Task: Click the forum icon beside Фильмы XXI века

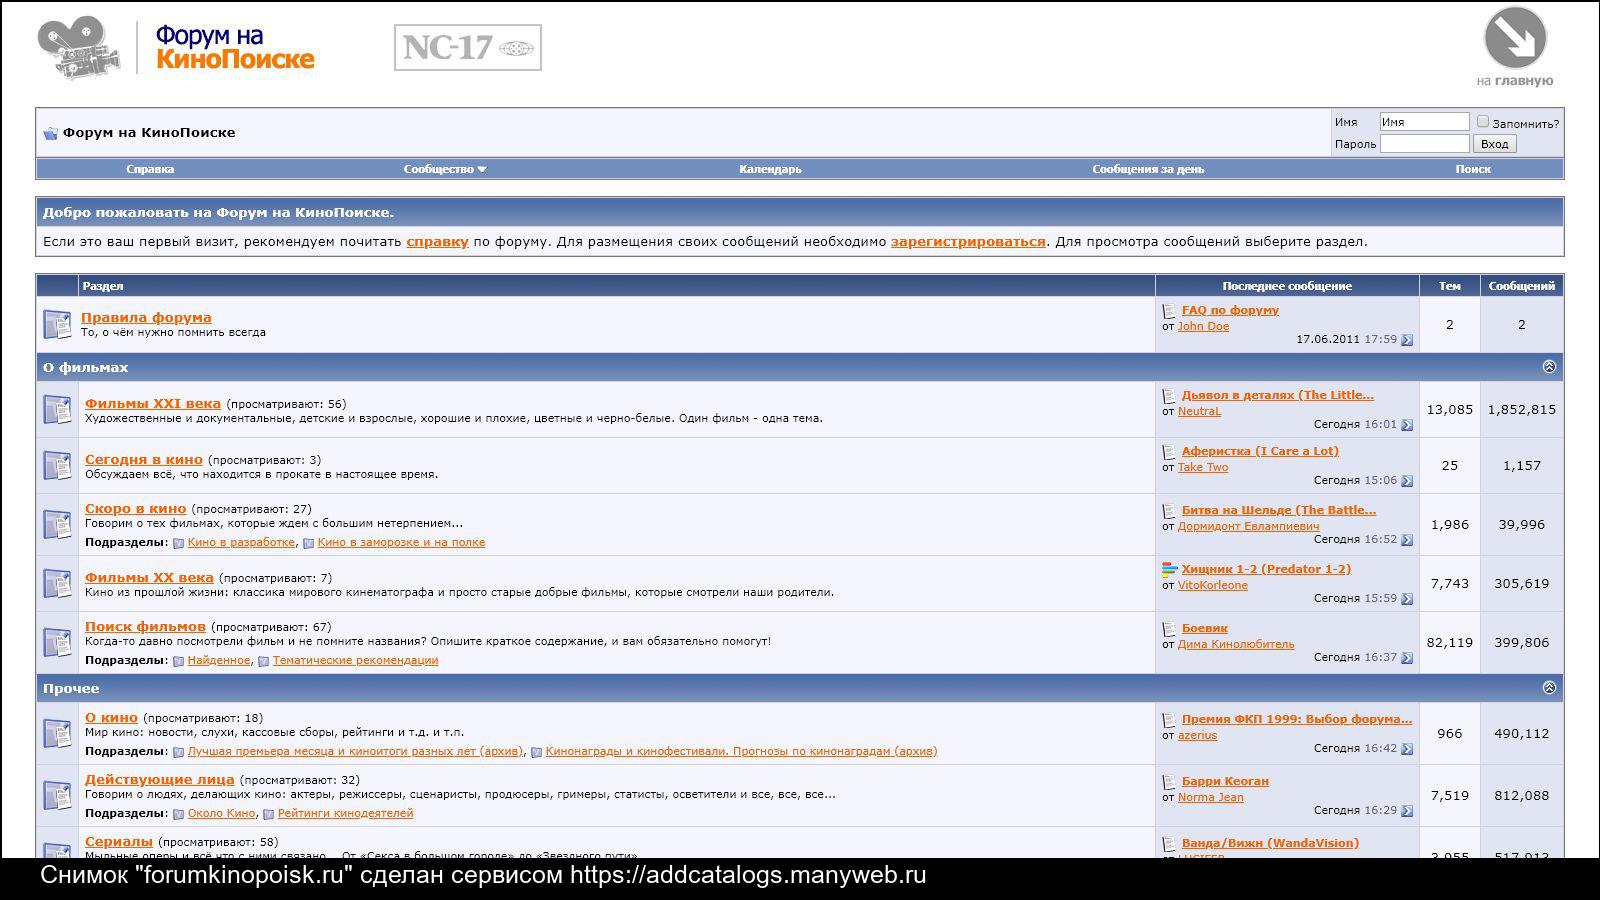Action: [x=57, y=409]
